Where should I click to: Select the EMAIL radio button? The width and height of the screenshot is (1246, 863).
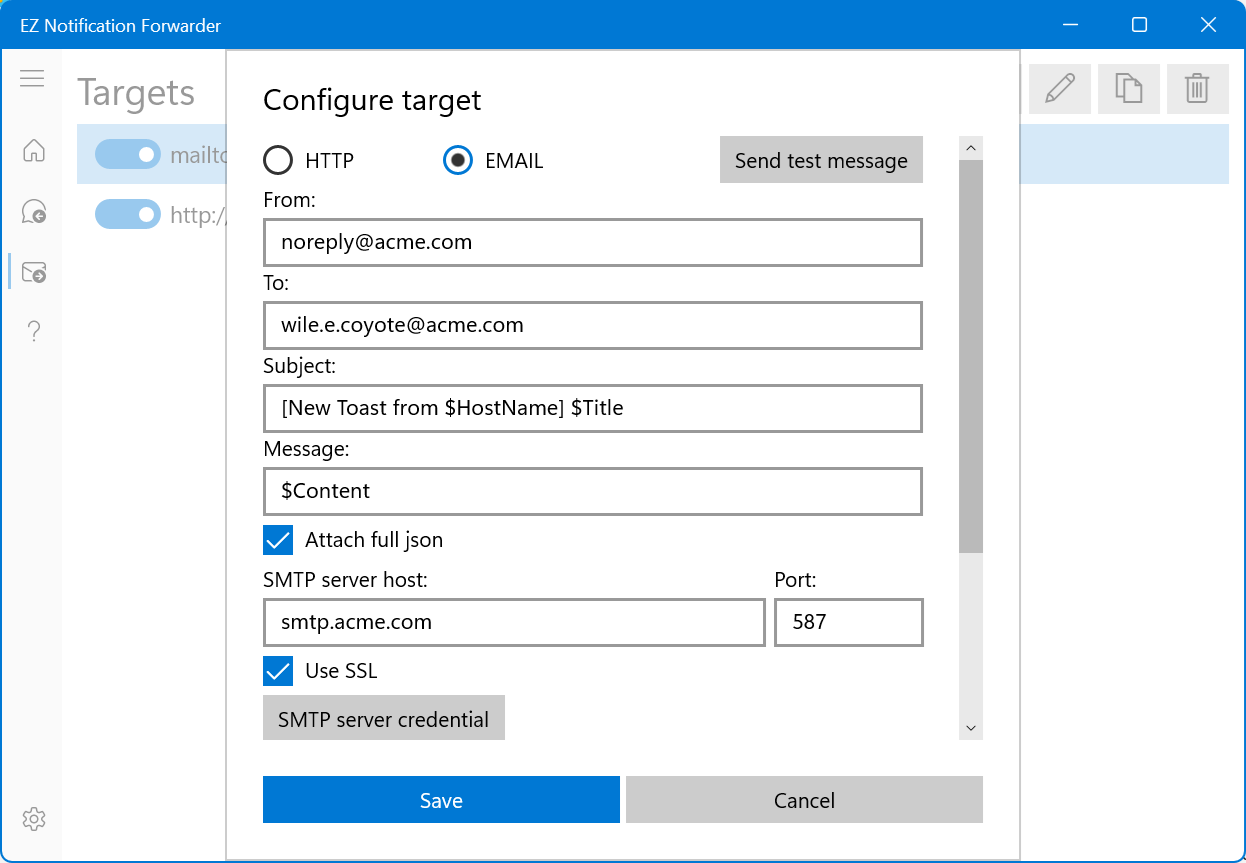coord(458,160)
